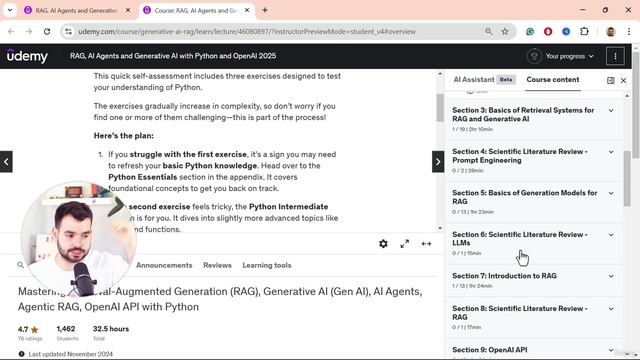Click the address bar URL
640x360 pixels.
point(247,31)
